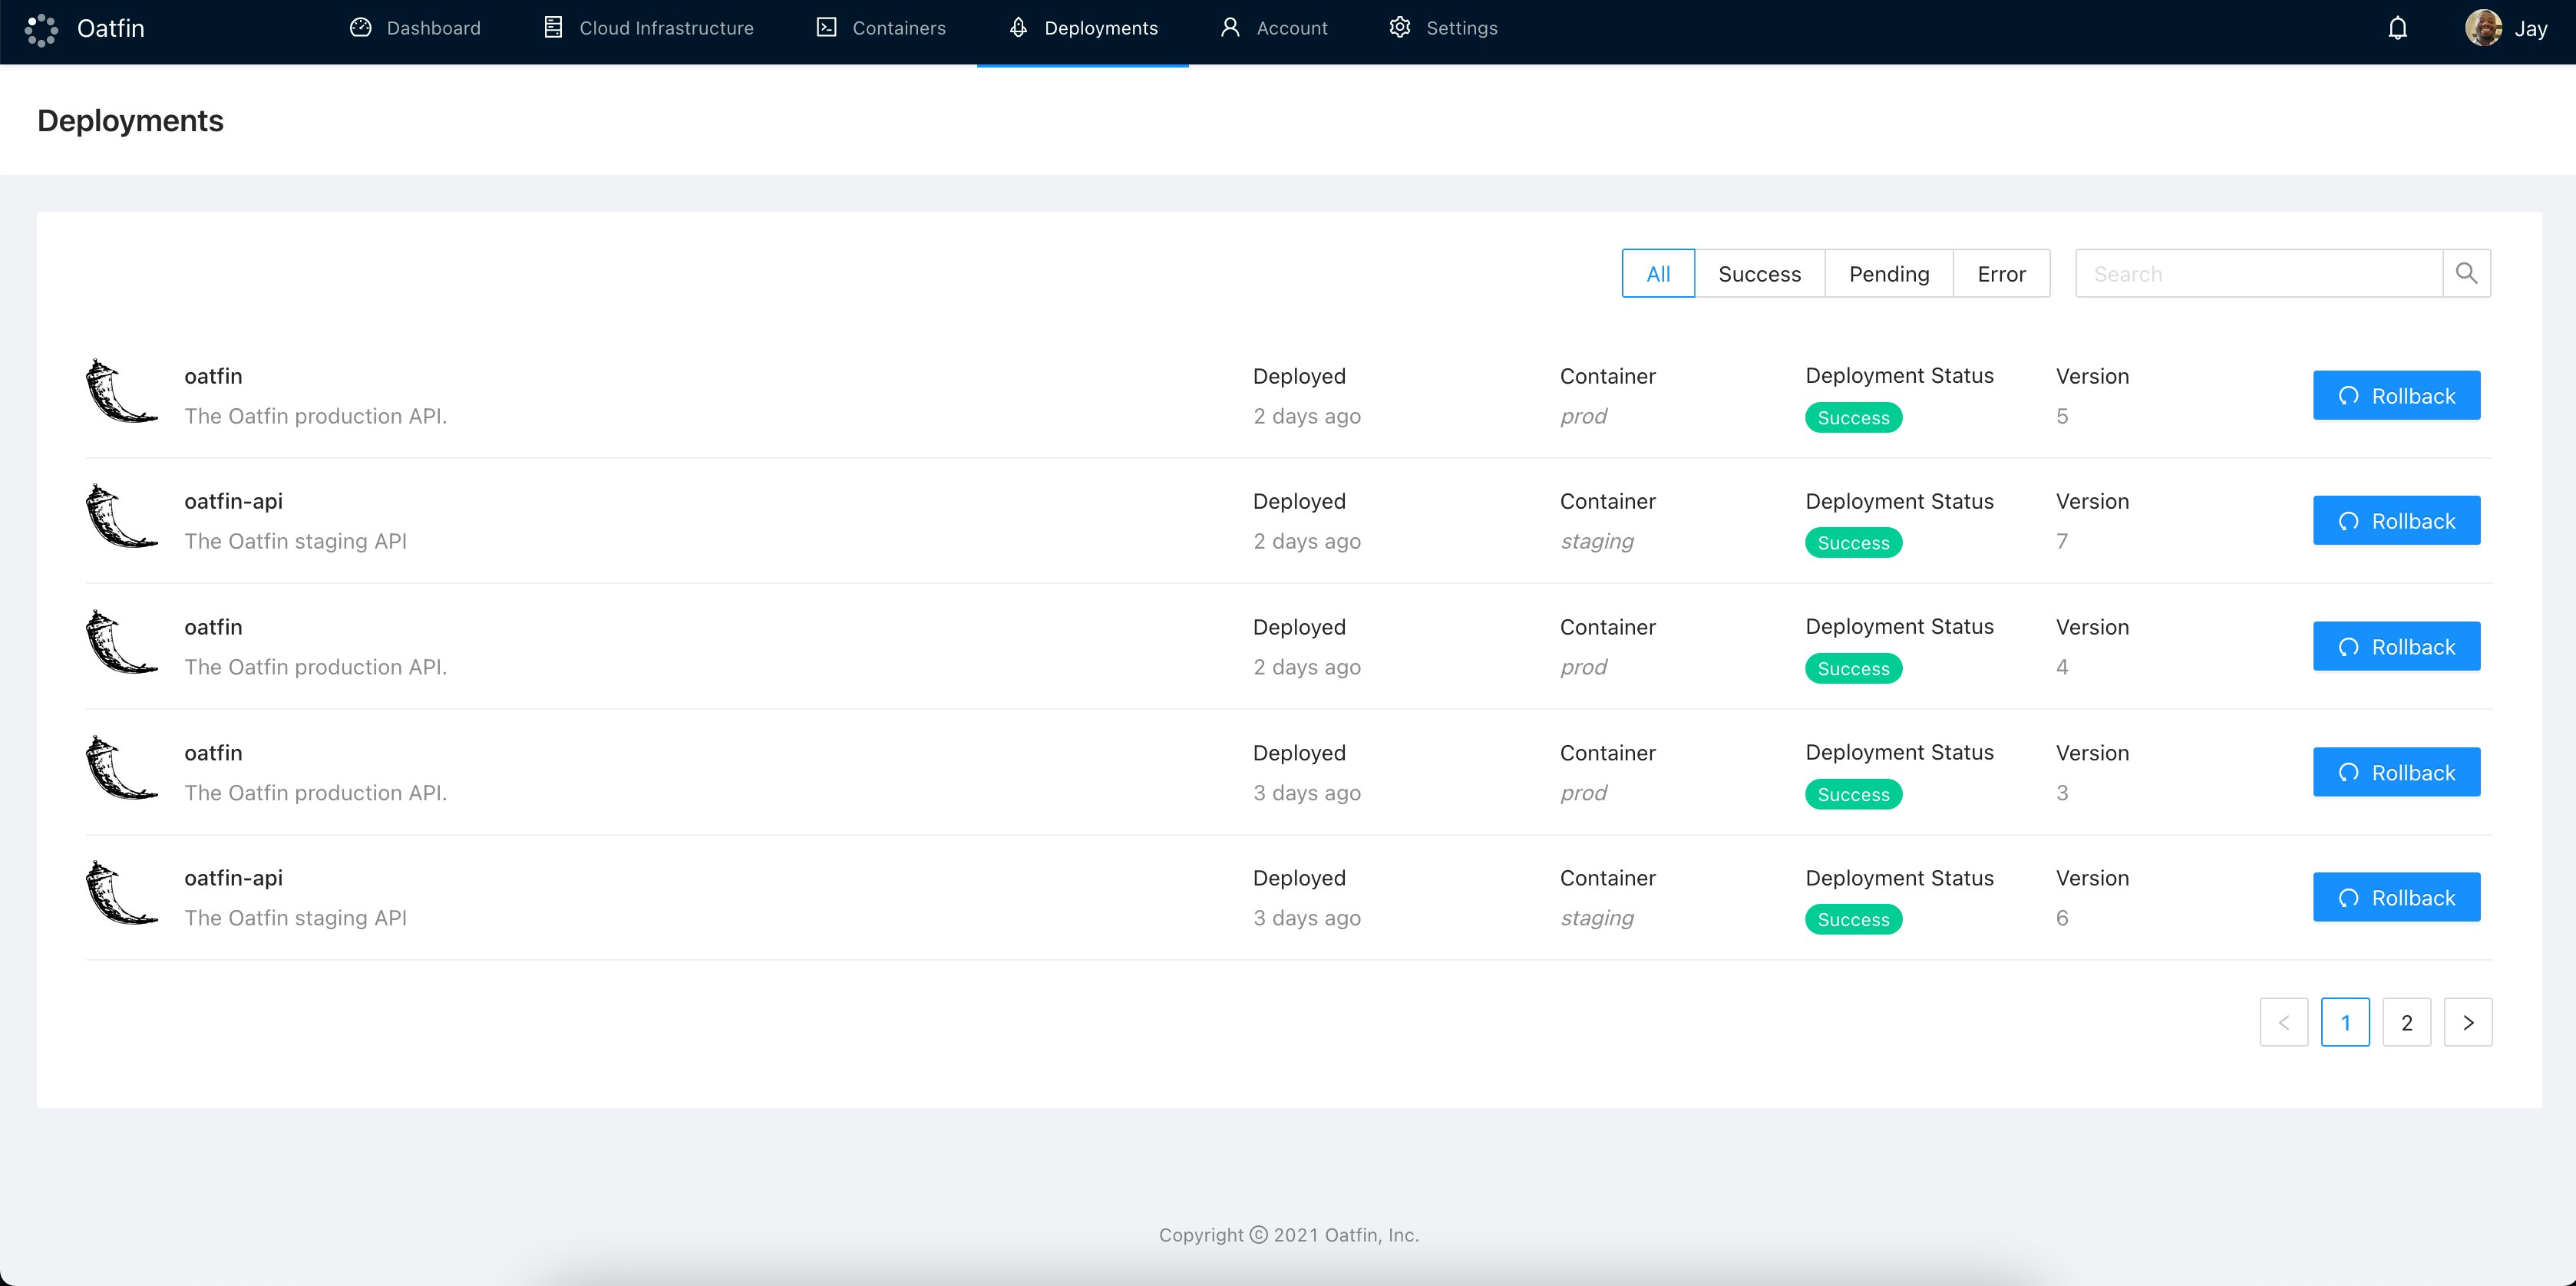2576x1286 pixels.
Task: Go to next page arrow
Action: [2467, 1022]
